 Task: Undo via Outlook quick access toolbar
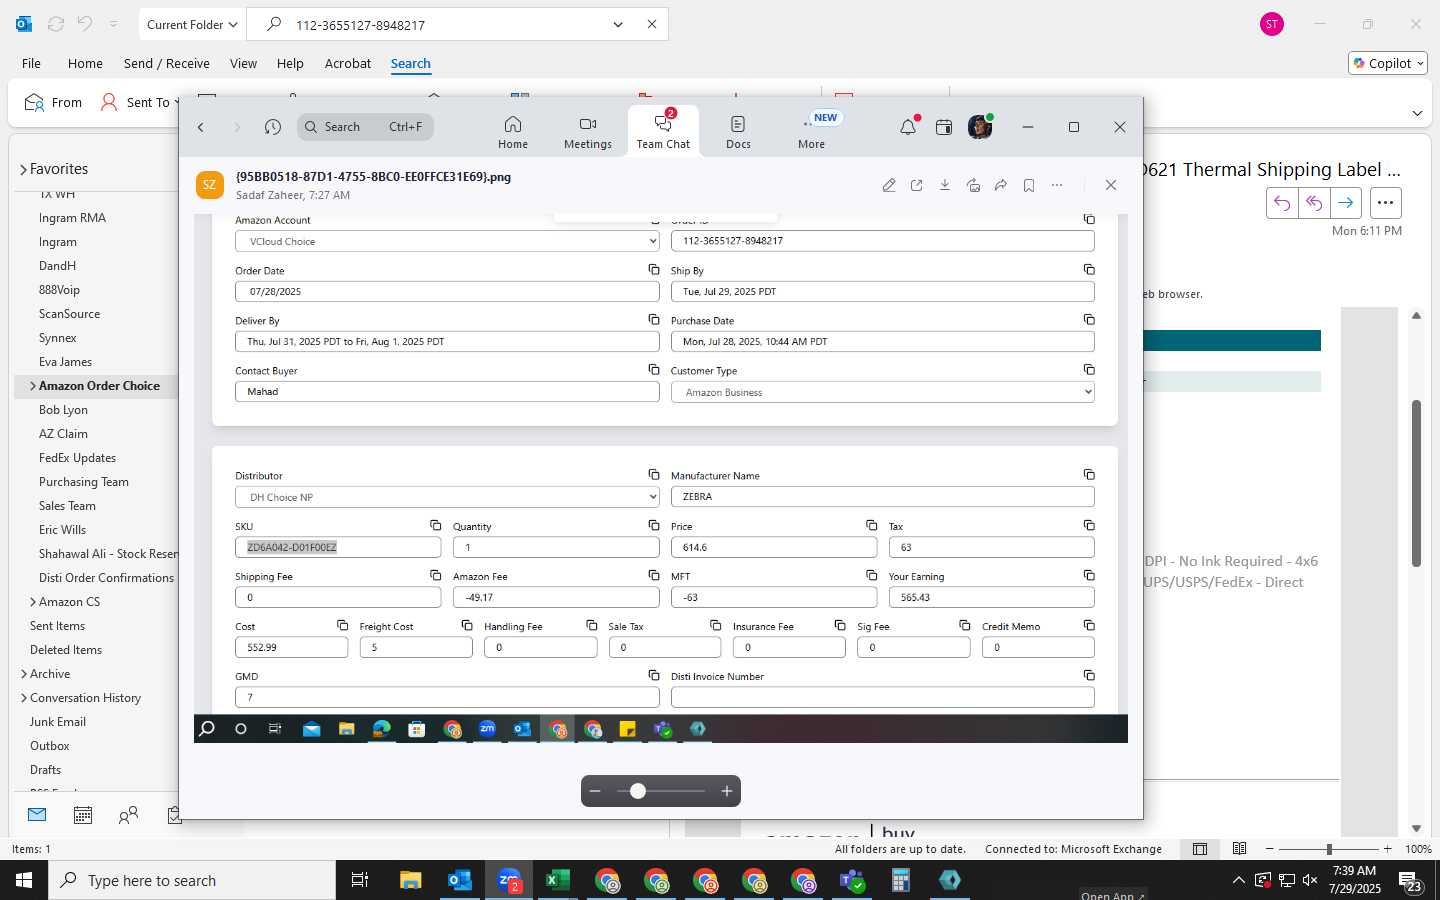85,24
